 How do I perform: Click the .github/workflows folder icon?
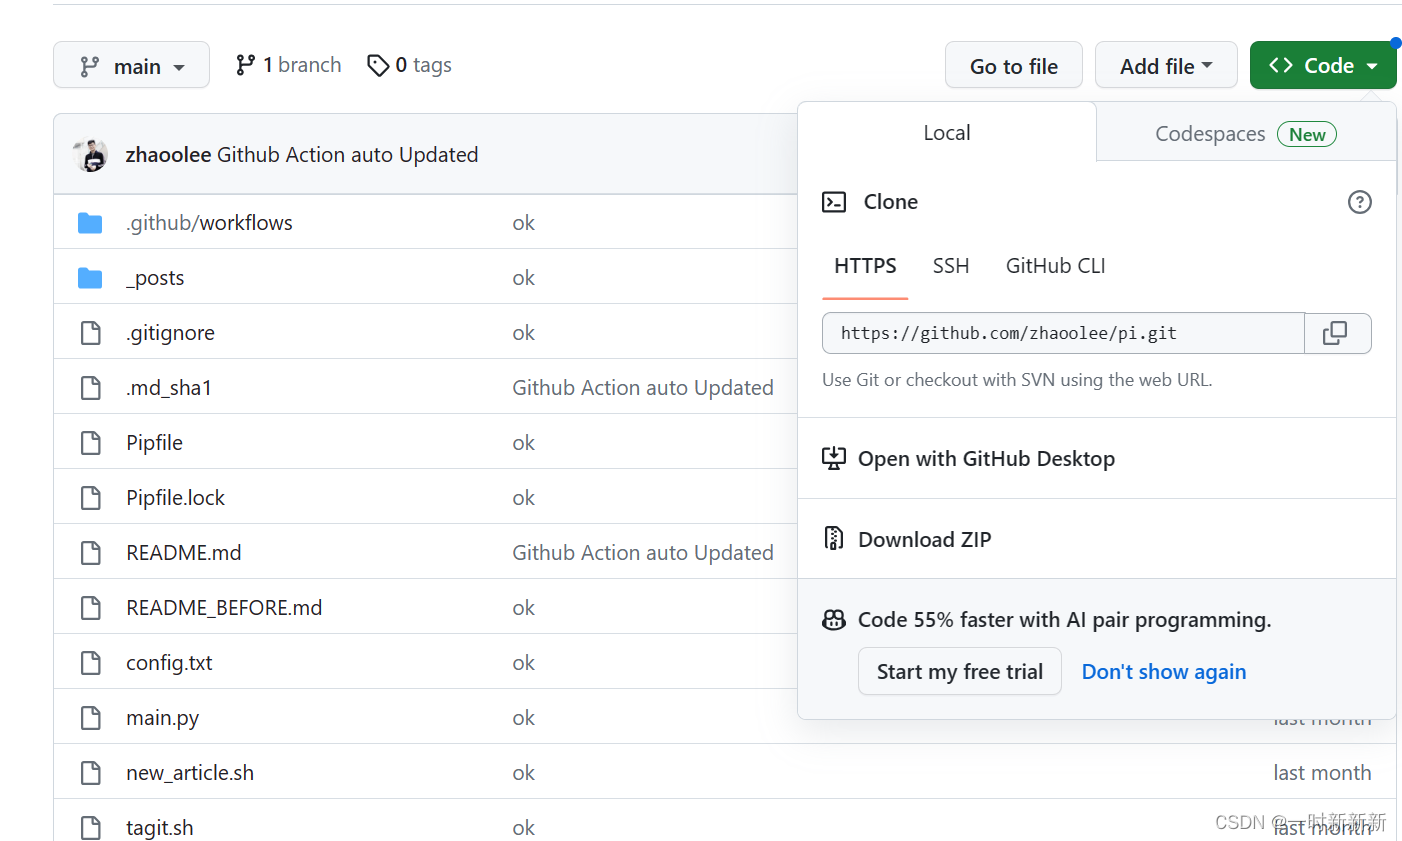coord(90,223)
